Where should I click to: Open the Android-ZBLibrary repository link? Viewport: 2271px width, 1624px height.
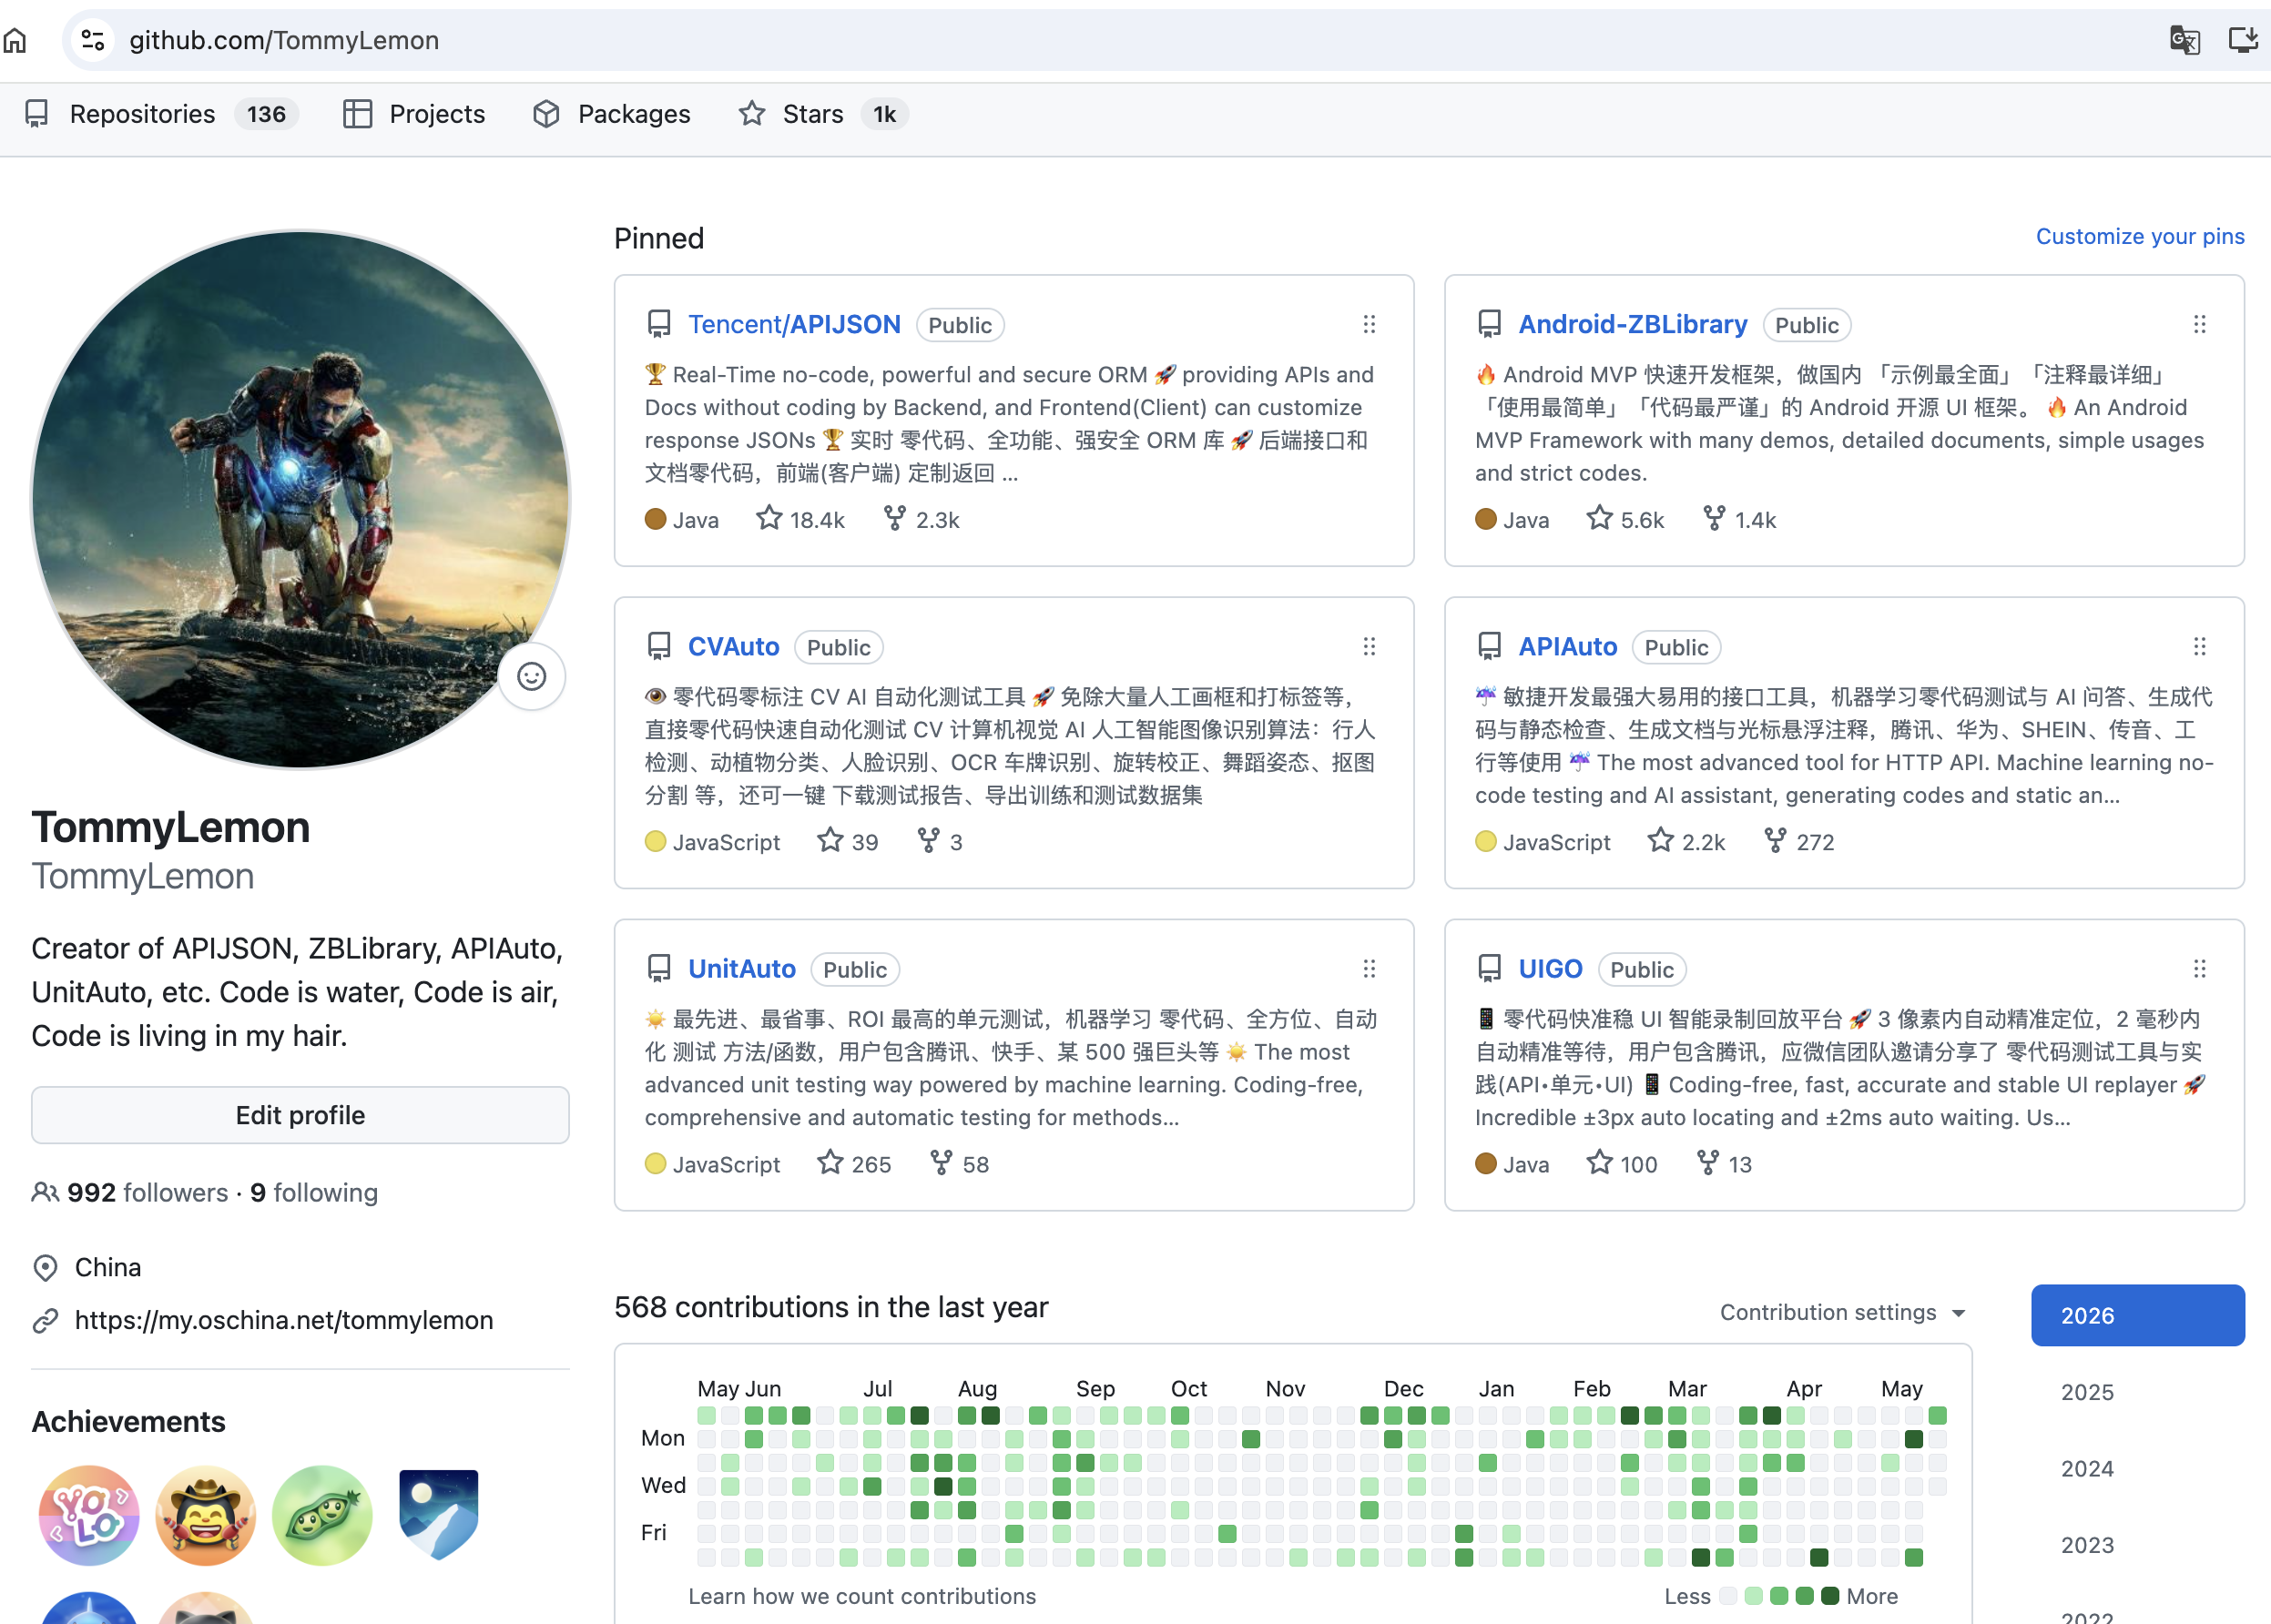tap(1633, 324)
